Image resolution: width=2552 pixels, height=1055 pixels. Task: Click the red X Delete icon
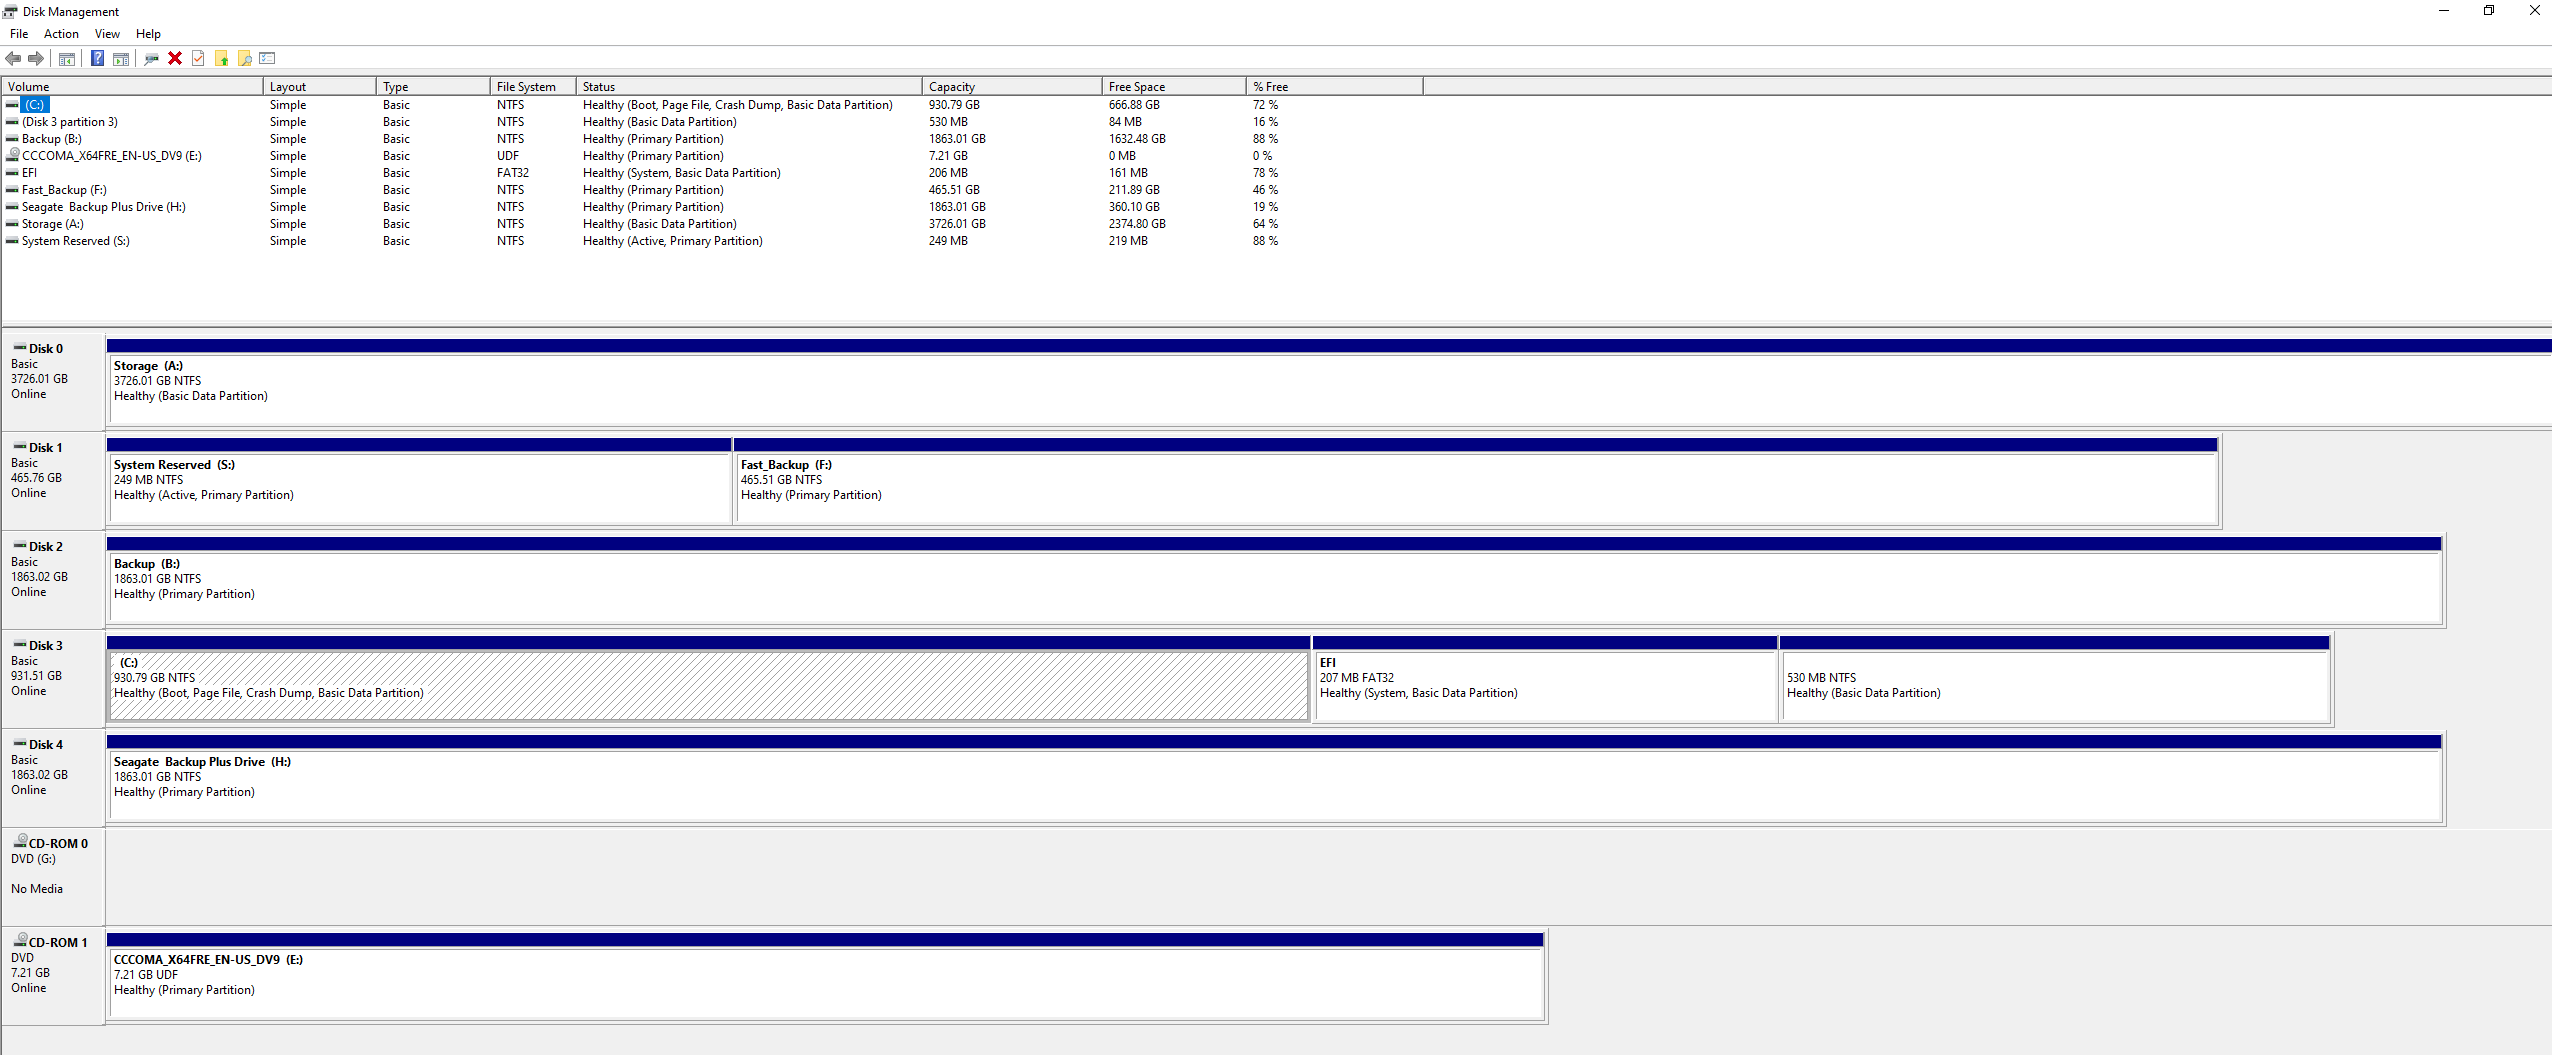click(x=175, y=58)
